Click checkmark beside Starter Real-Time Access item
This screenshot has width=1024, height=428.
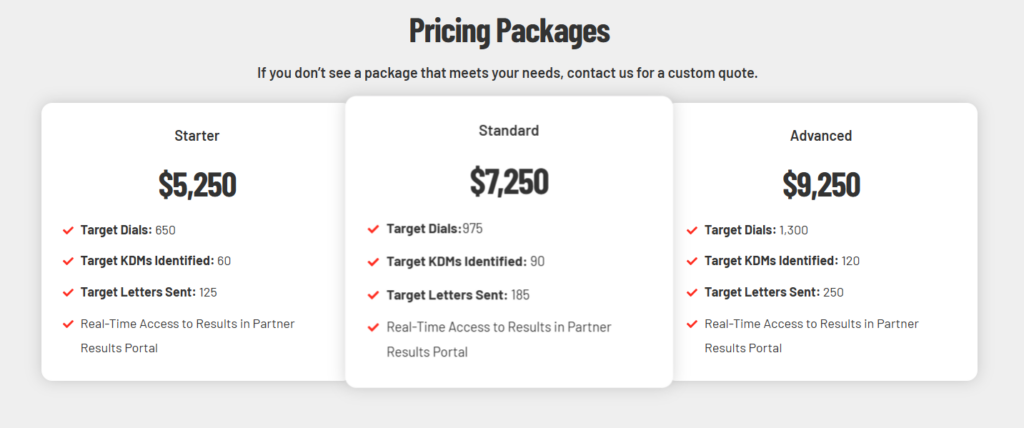[68, 324]
